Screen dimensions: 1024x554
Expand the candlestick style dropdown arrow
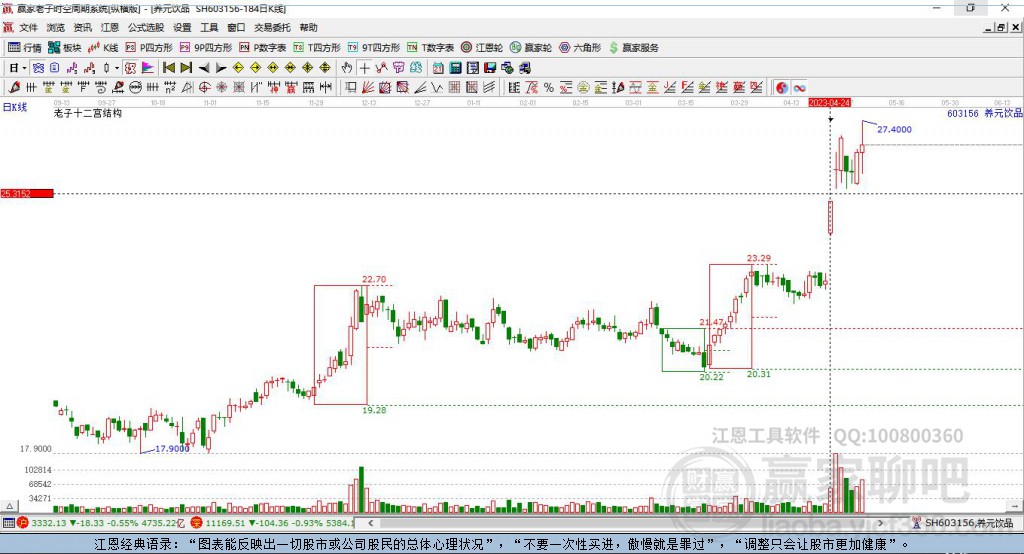(x=117, y=68)
